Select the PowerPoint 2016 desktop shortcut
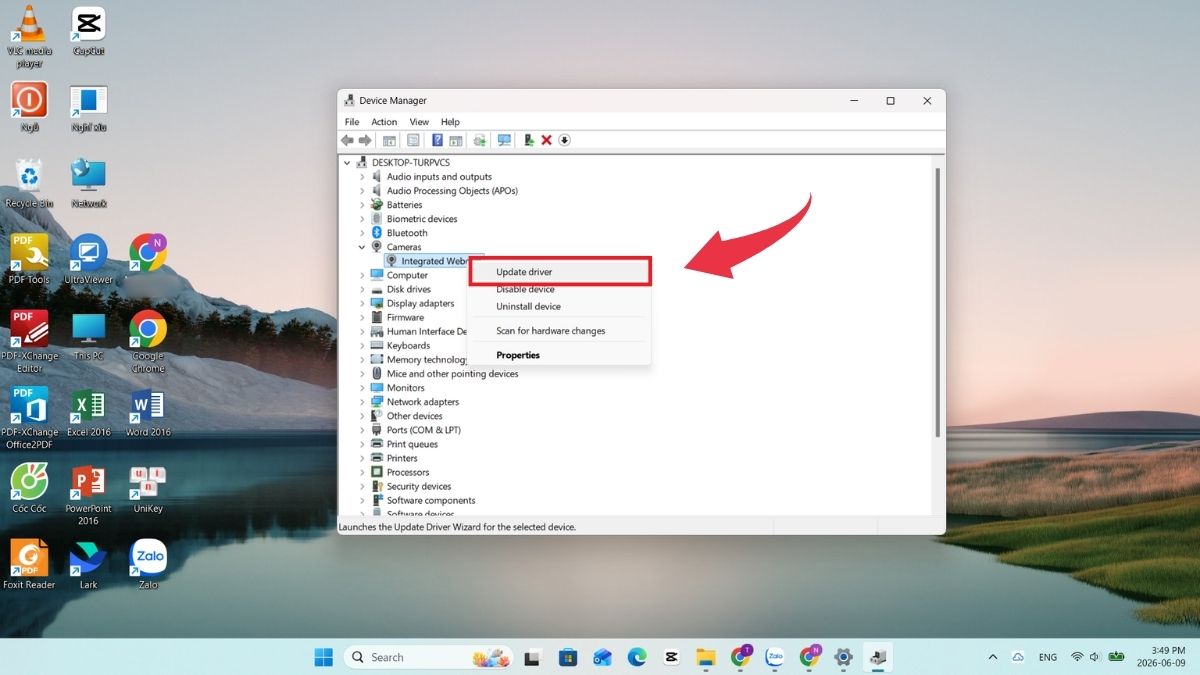The height and width of the screenshot is (675, 1200). [x=89, y=494]
